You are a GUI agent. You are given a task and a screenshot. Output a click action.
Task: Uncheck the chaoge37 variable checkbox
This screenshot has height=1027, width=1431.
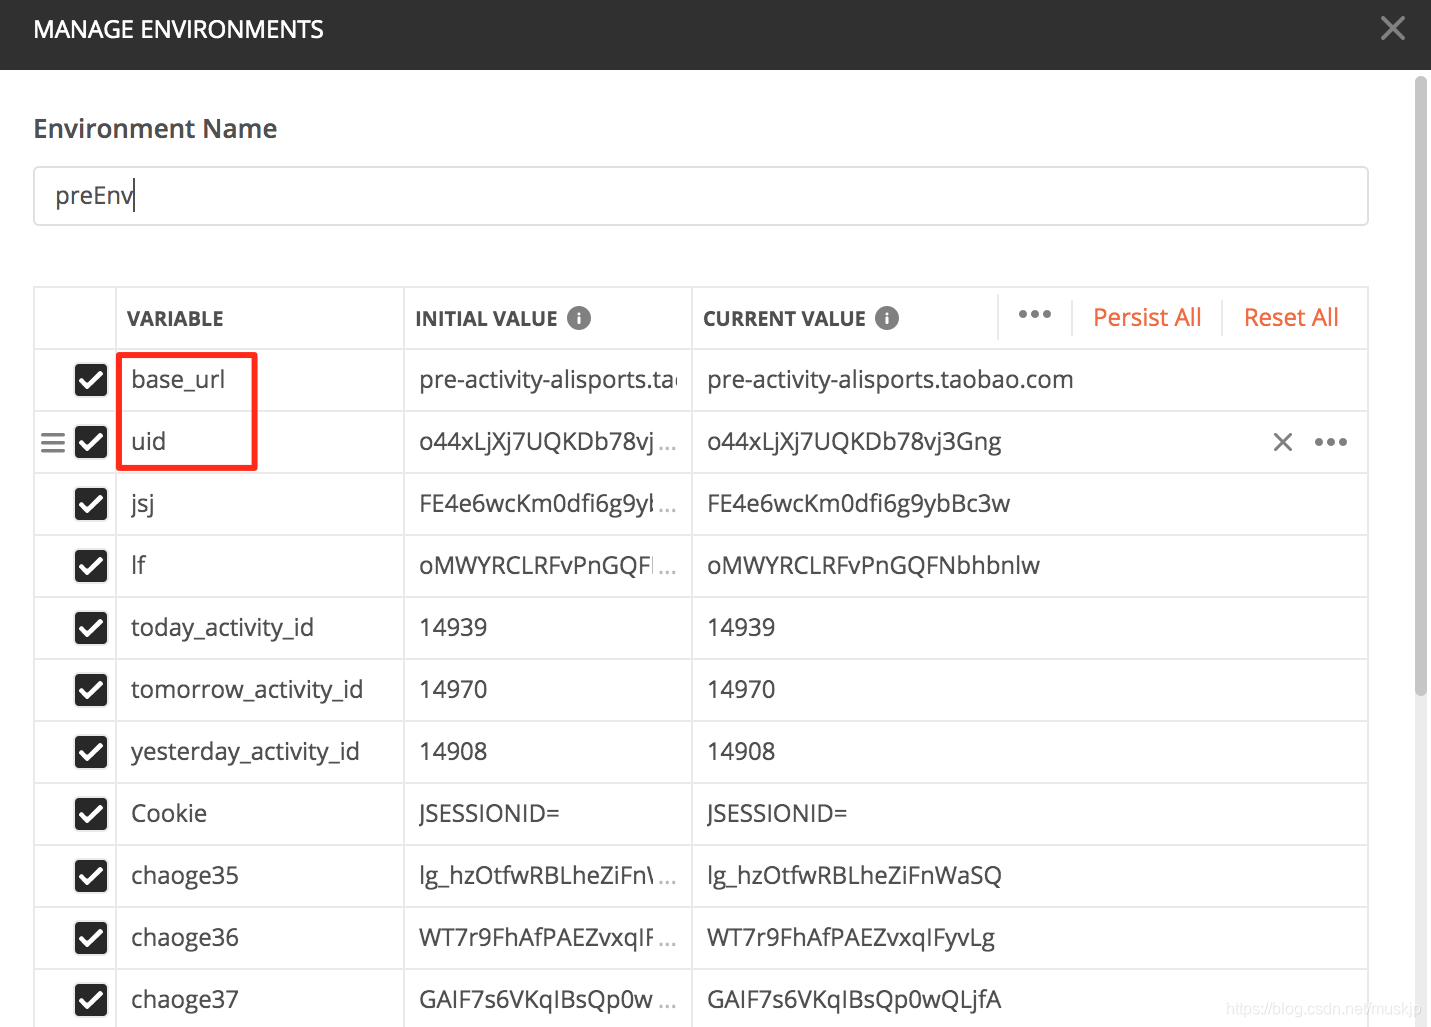tap(91, 1000)
